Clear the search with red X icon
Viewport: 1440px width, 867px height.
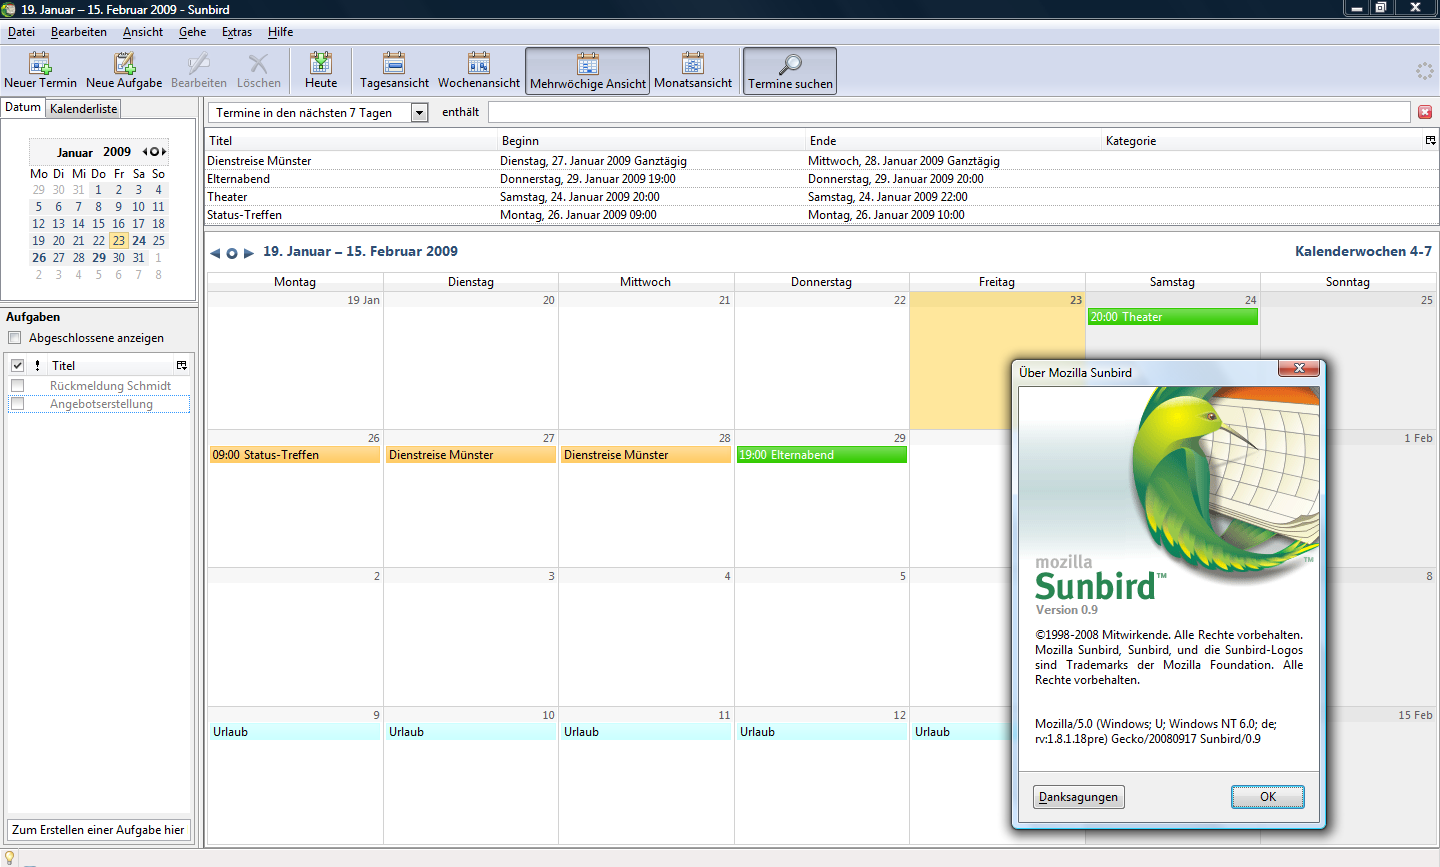1425,112
